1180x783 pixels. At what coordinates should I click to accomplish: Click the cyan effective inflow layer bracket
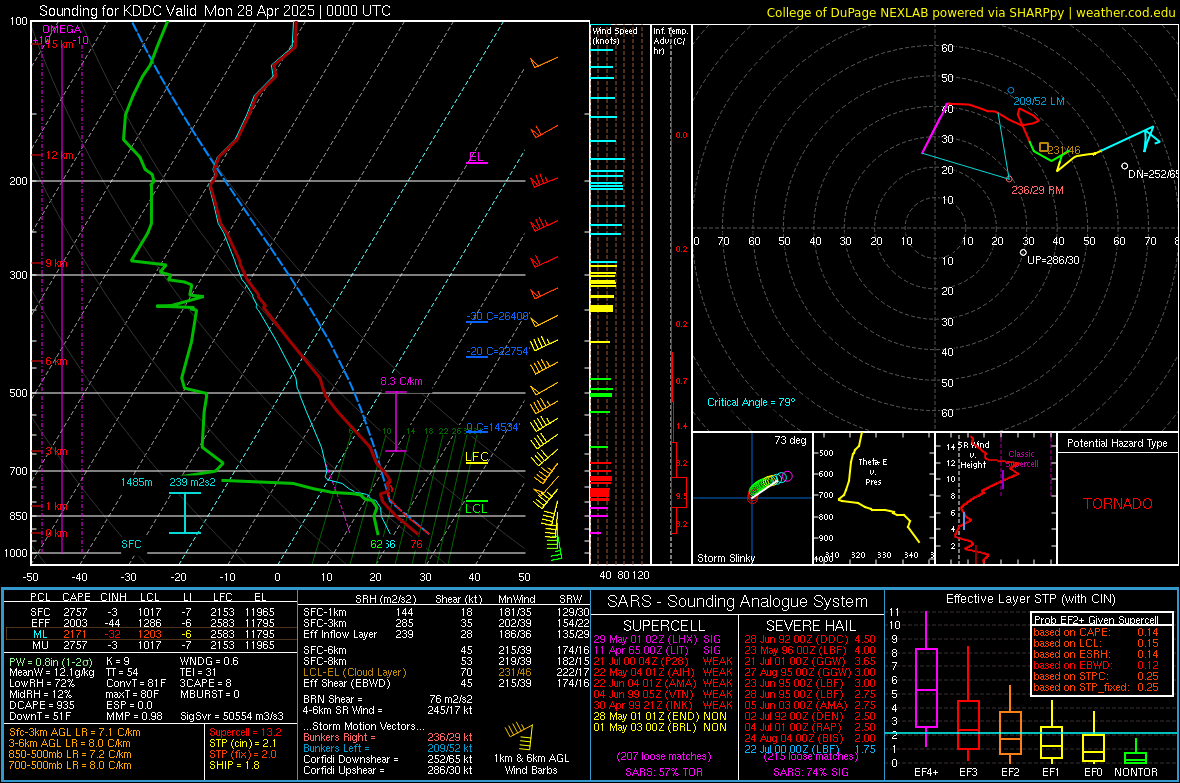(184, 513)
